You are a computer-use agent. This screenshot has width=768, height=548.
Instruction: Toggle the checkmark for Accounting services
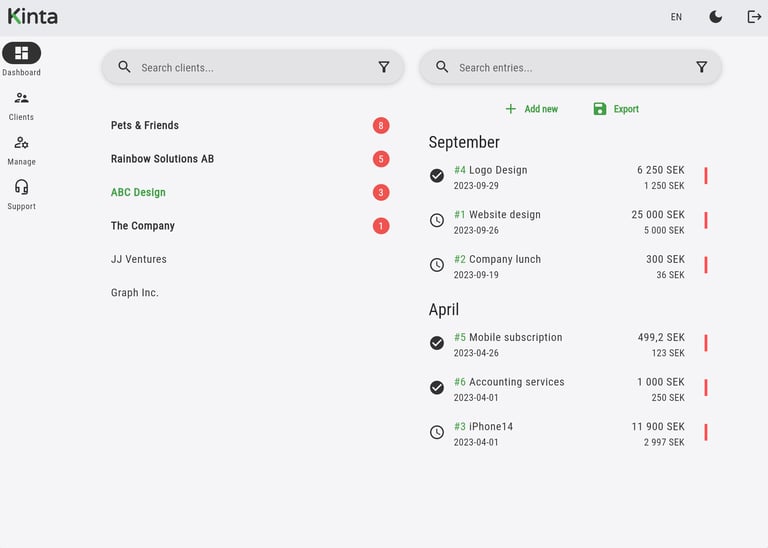pos(437,388)
